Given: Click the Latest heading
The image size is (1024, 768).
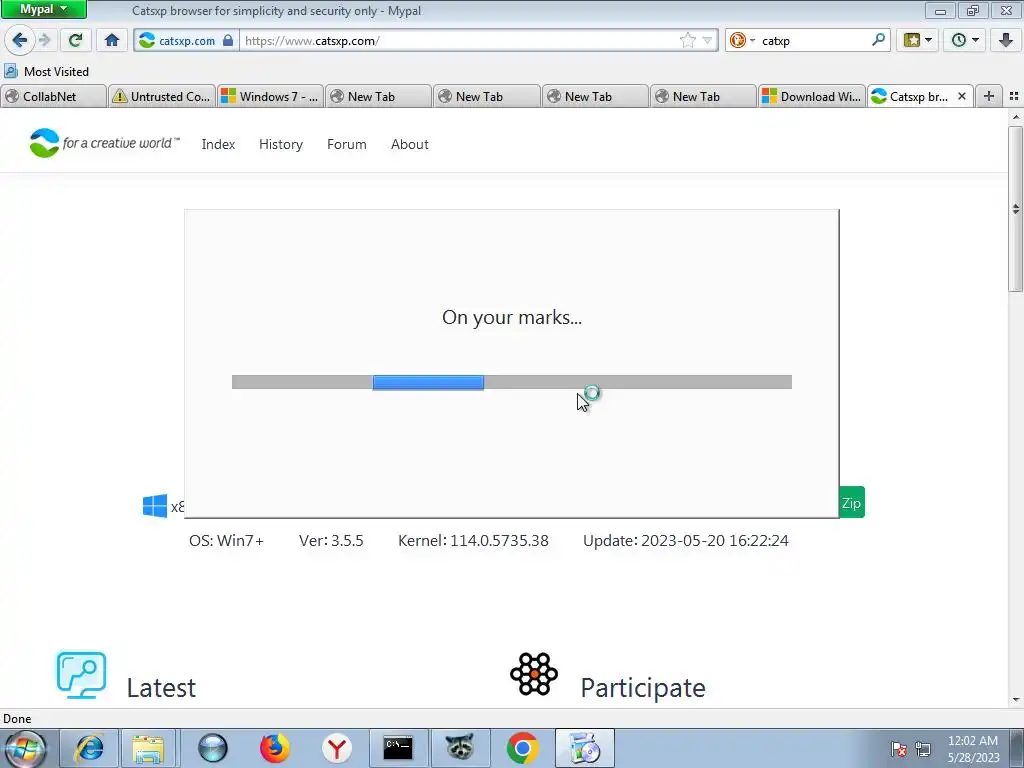Looking at the screenshot, I should (x=161, y=688).
